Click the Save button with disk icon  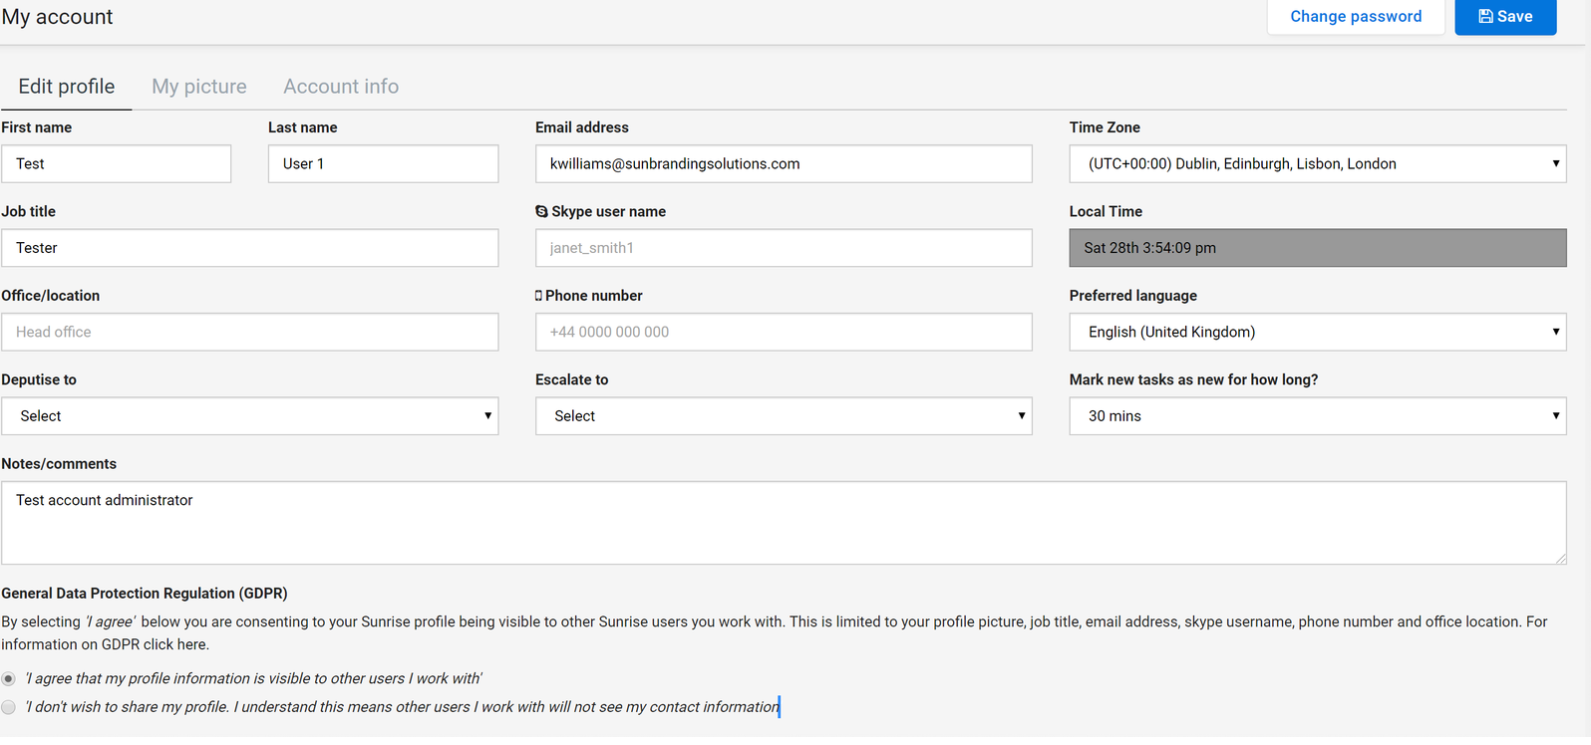(1505, 17)
